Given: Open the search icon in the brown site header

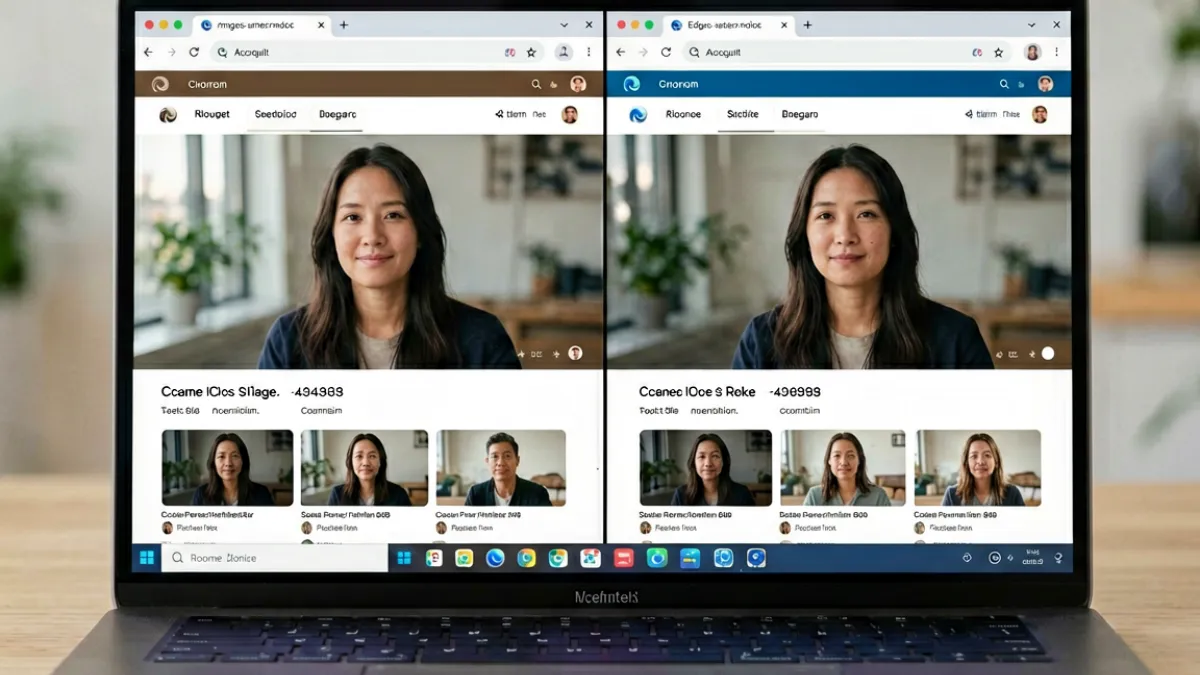Looking at the screenshot, I should point(537,85).
